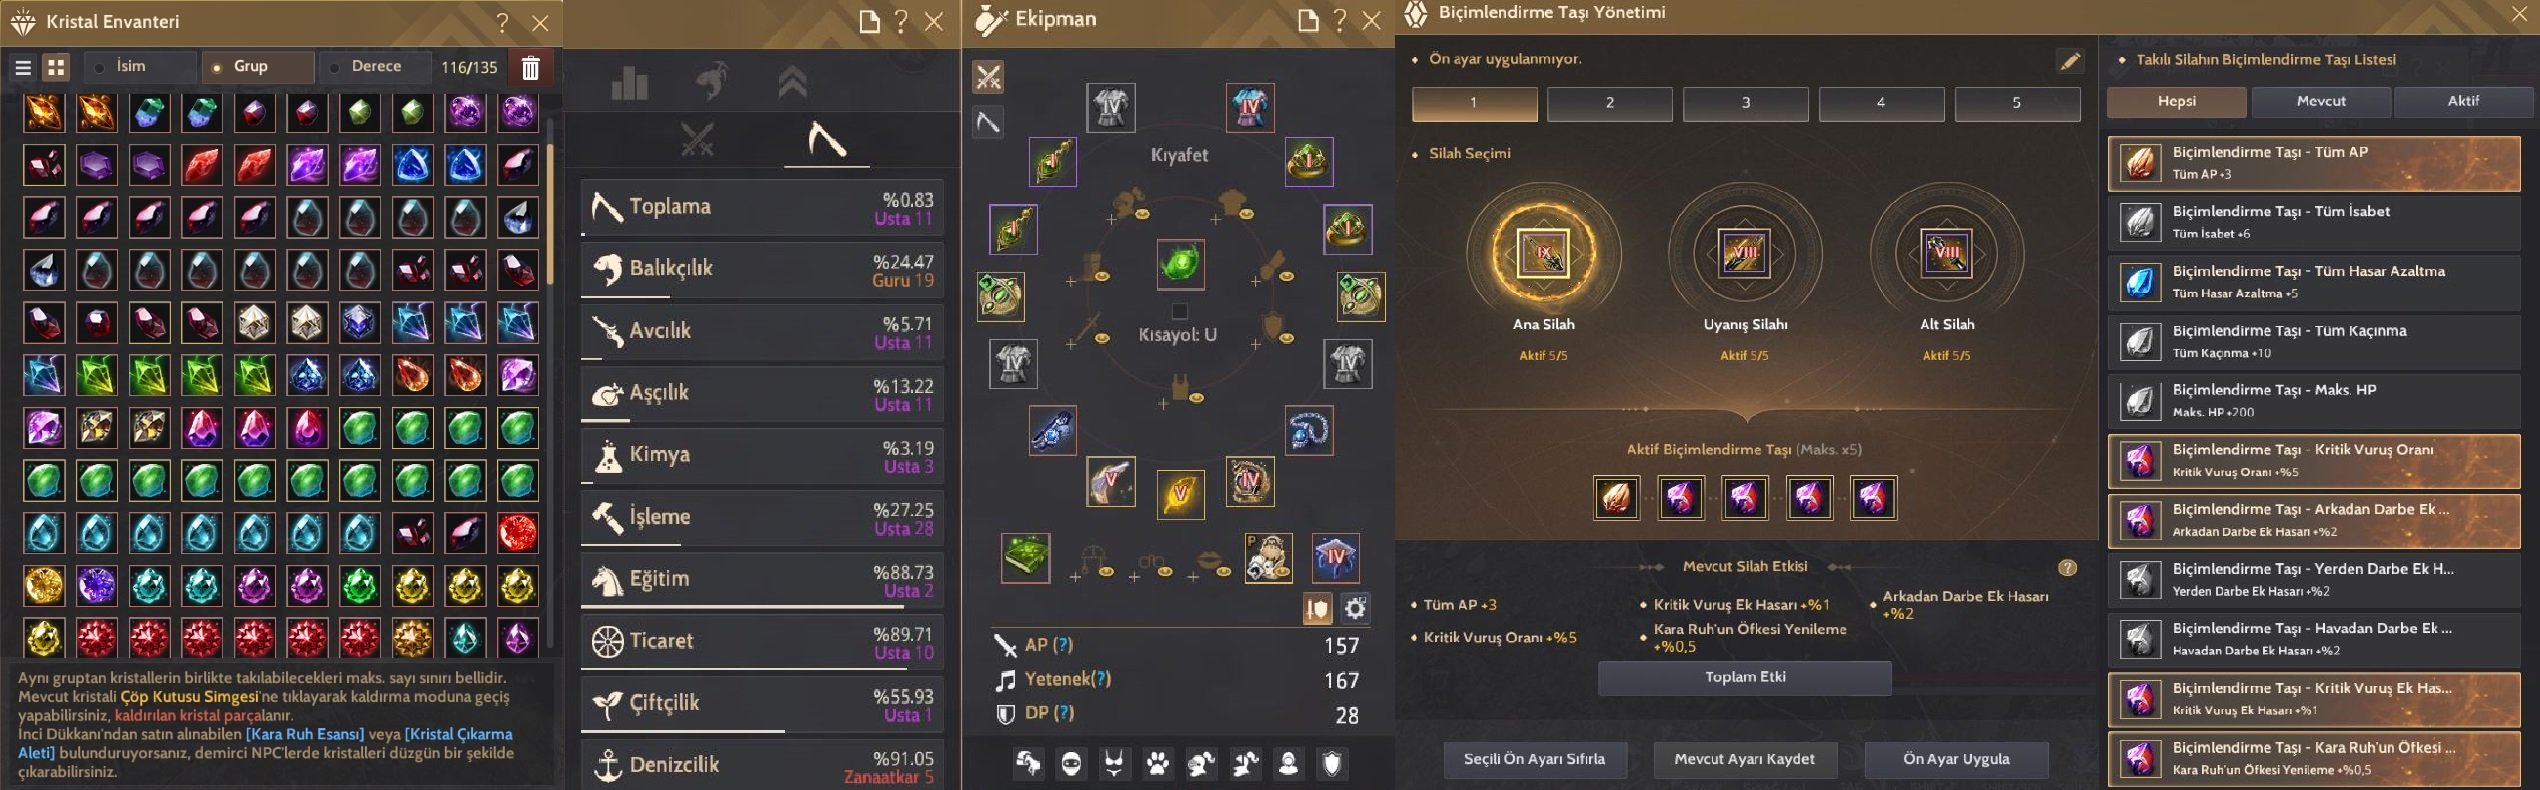Switch to the Aktif stone list tab

pos(2462,102)
